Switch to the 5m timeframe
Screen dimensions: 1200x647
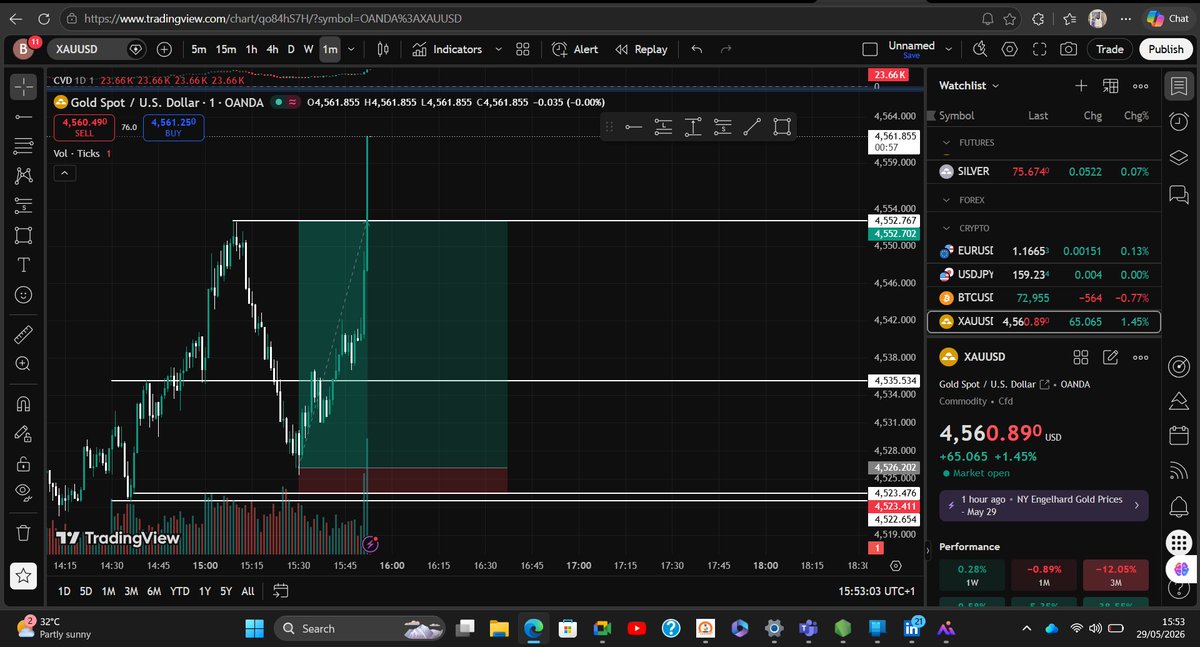click(199, 49)
